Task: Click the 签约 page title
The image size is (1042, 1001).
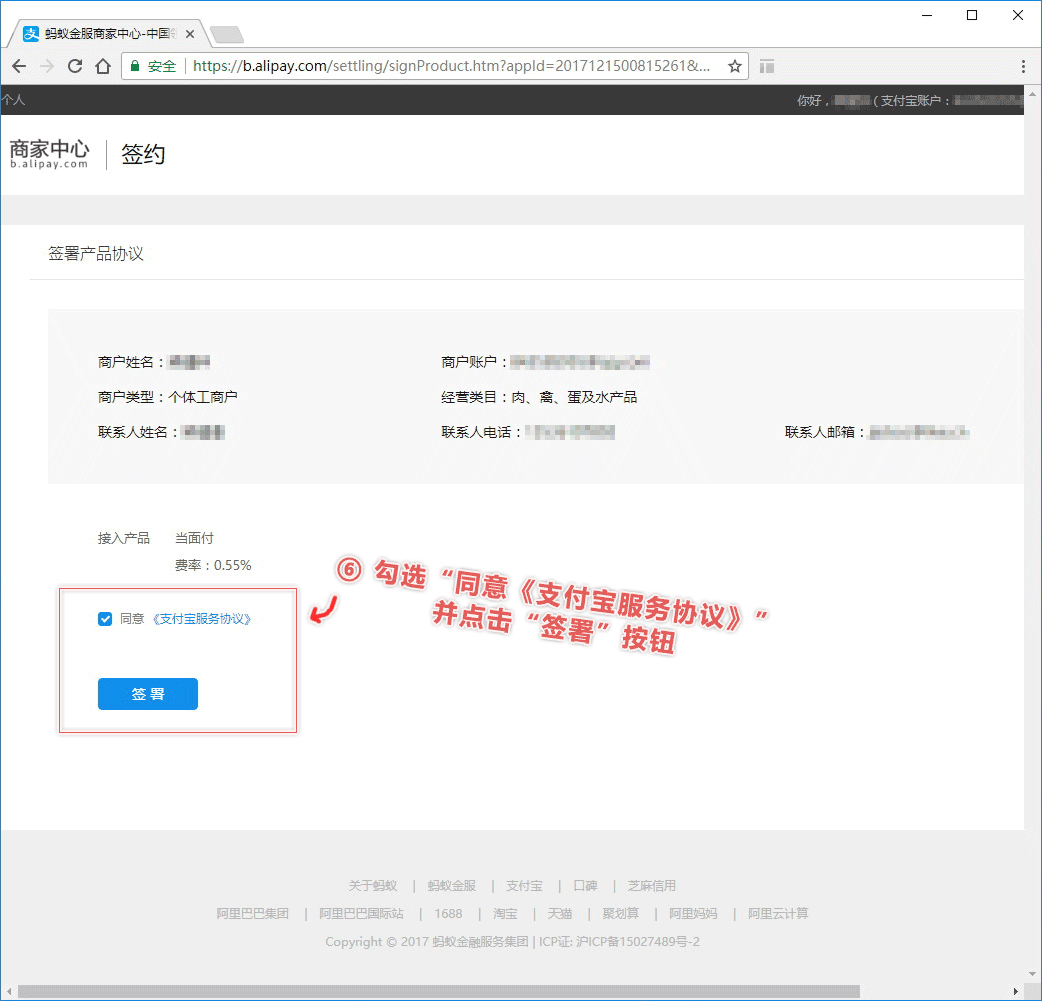Action: pyautogui.click(x=143, y=154)
